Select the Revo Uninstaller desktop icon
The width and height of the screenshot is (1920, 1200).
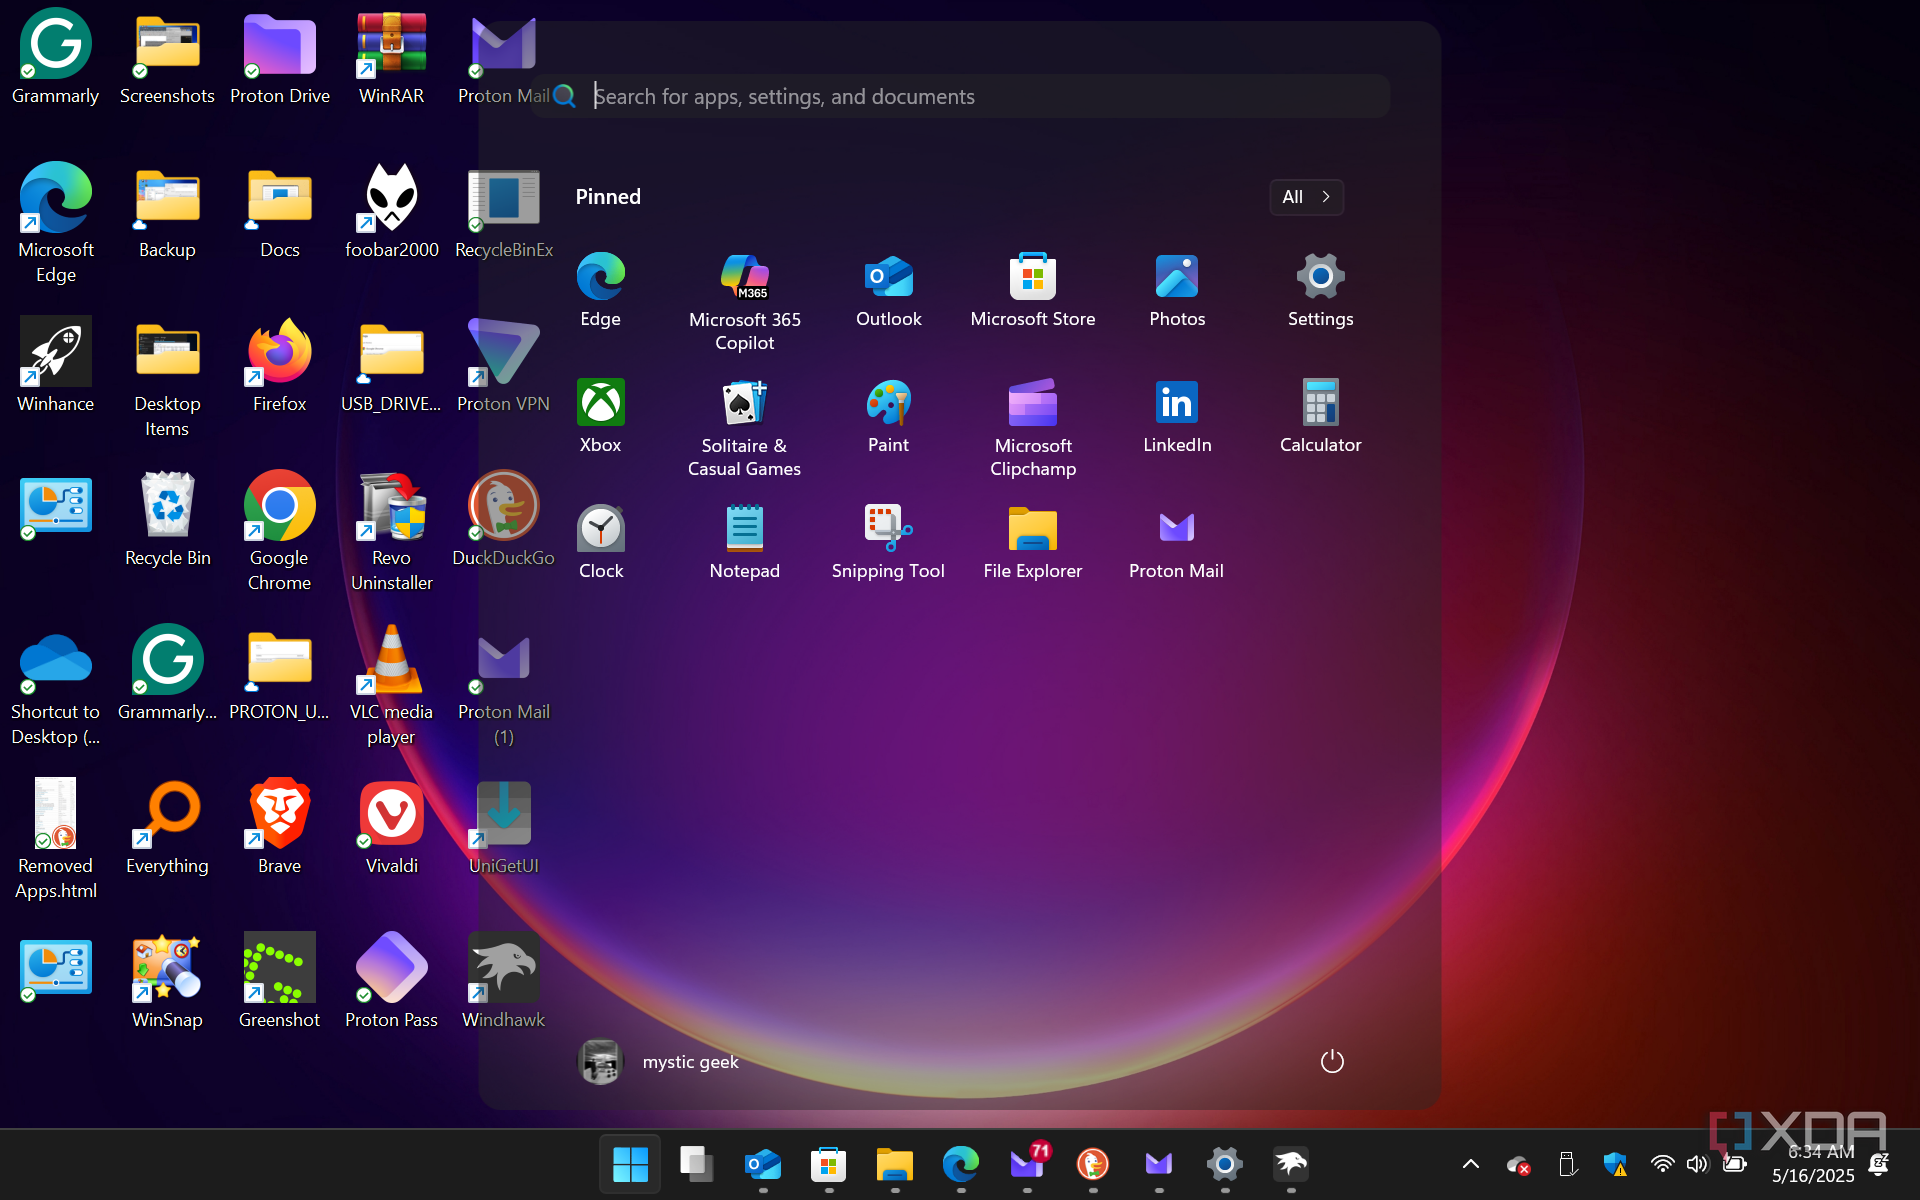(391, 532)
